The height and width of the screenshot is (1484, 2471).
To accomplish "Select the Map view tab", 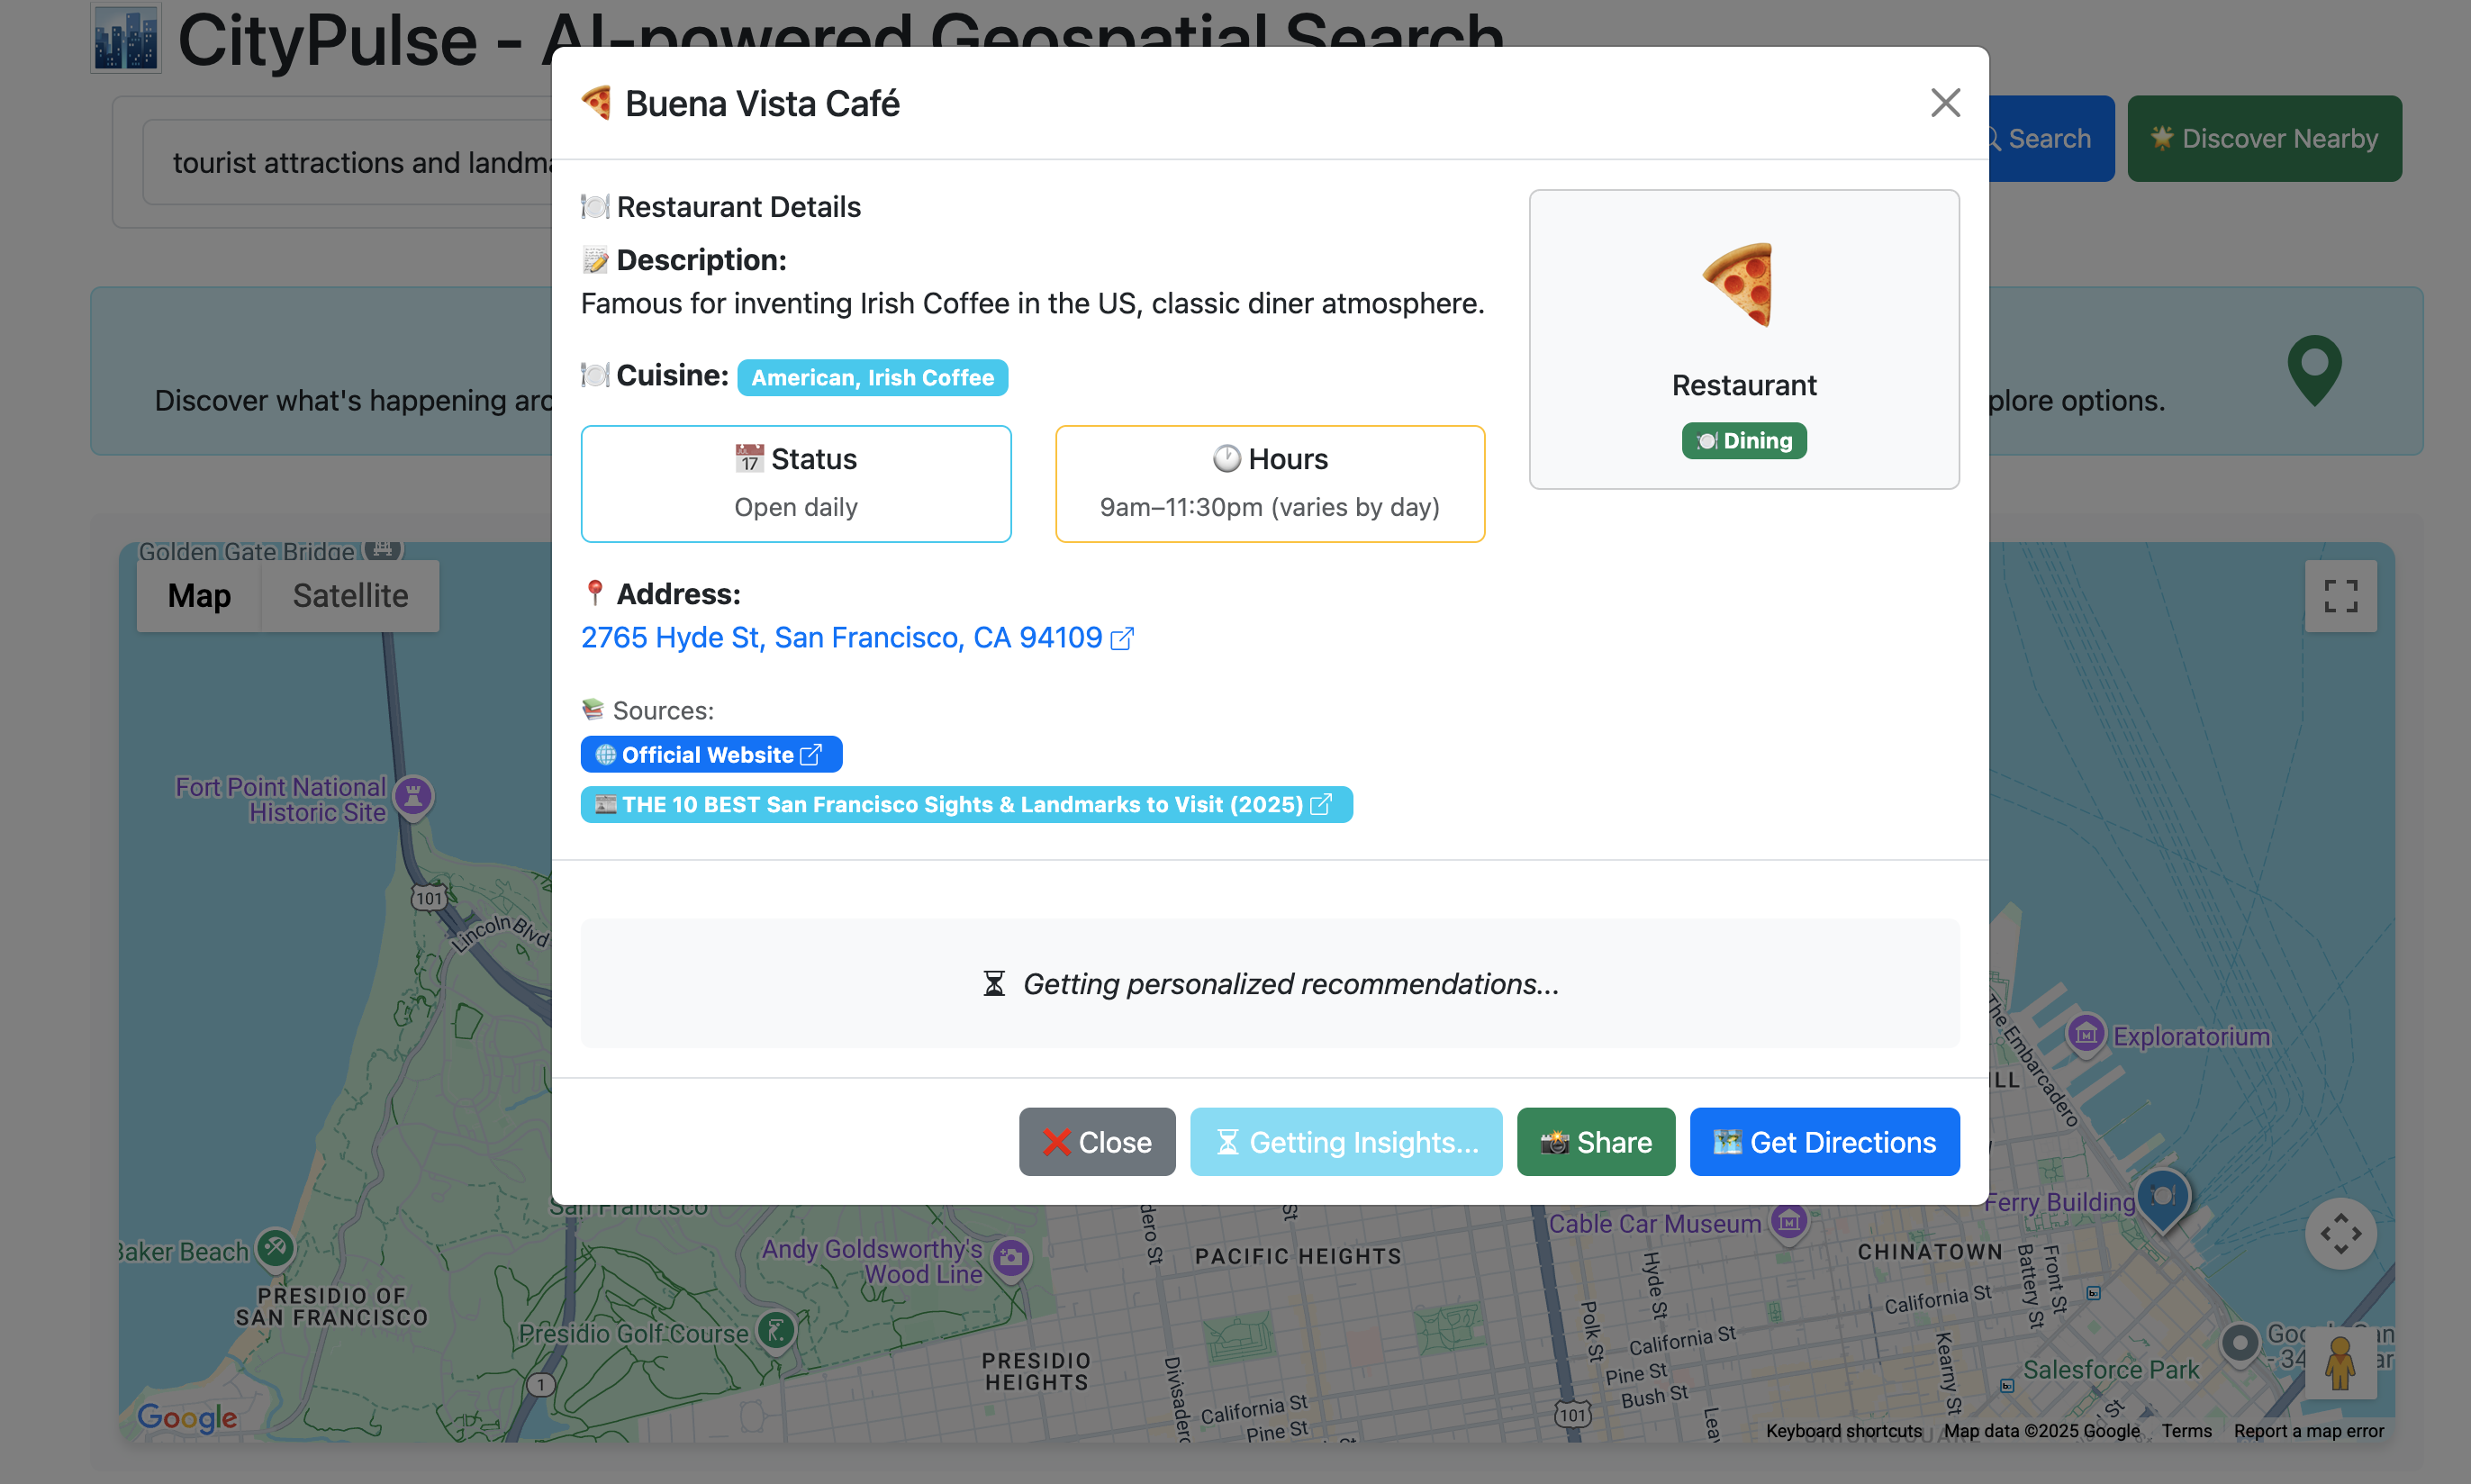I will pos(199,596).
